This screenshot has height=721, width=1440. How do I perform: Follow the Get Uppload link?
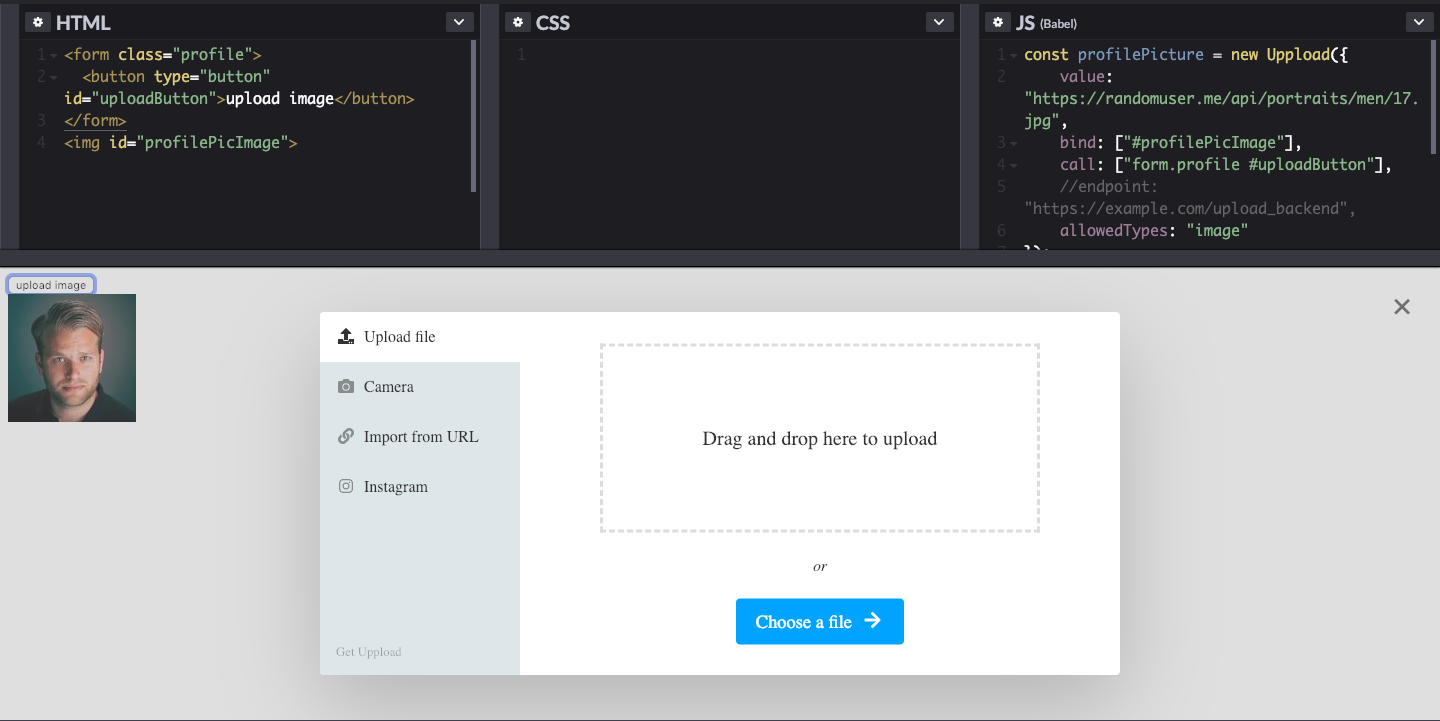tap(368, 651)
